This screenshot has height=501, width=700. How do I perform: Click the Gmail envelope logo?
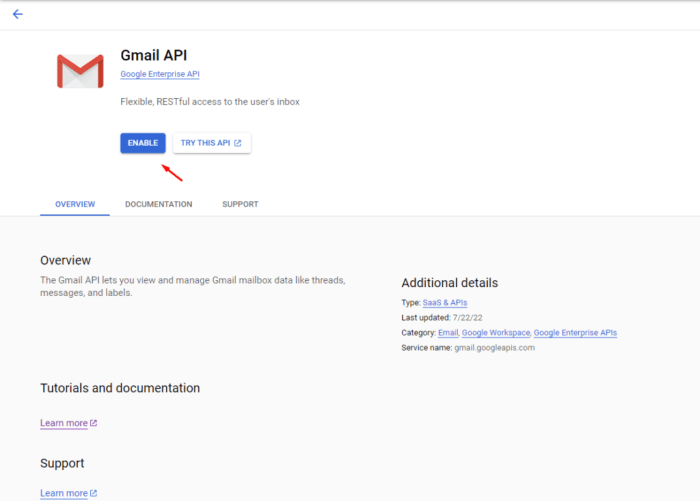click(80, 71)
